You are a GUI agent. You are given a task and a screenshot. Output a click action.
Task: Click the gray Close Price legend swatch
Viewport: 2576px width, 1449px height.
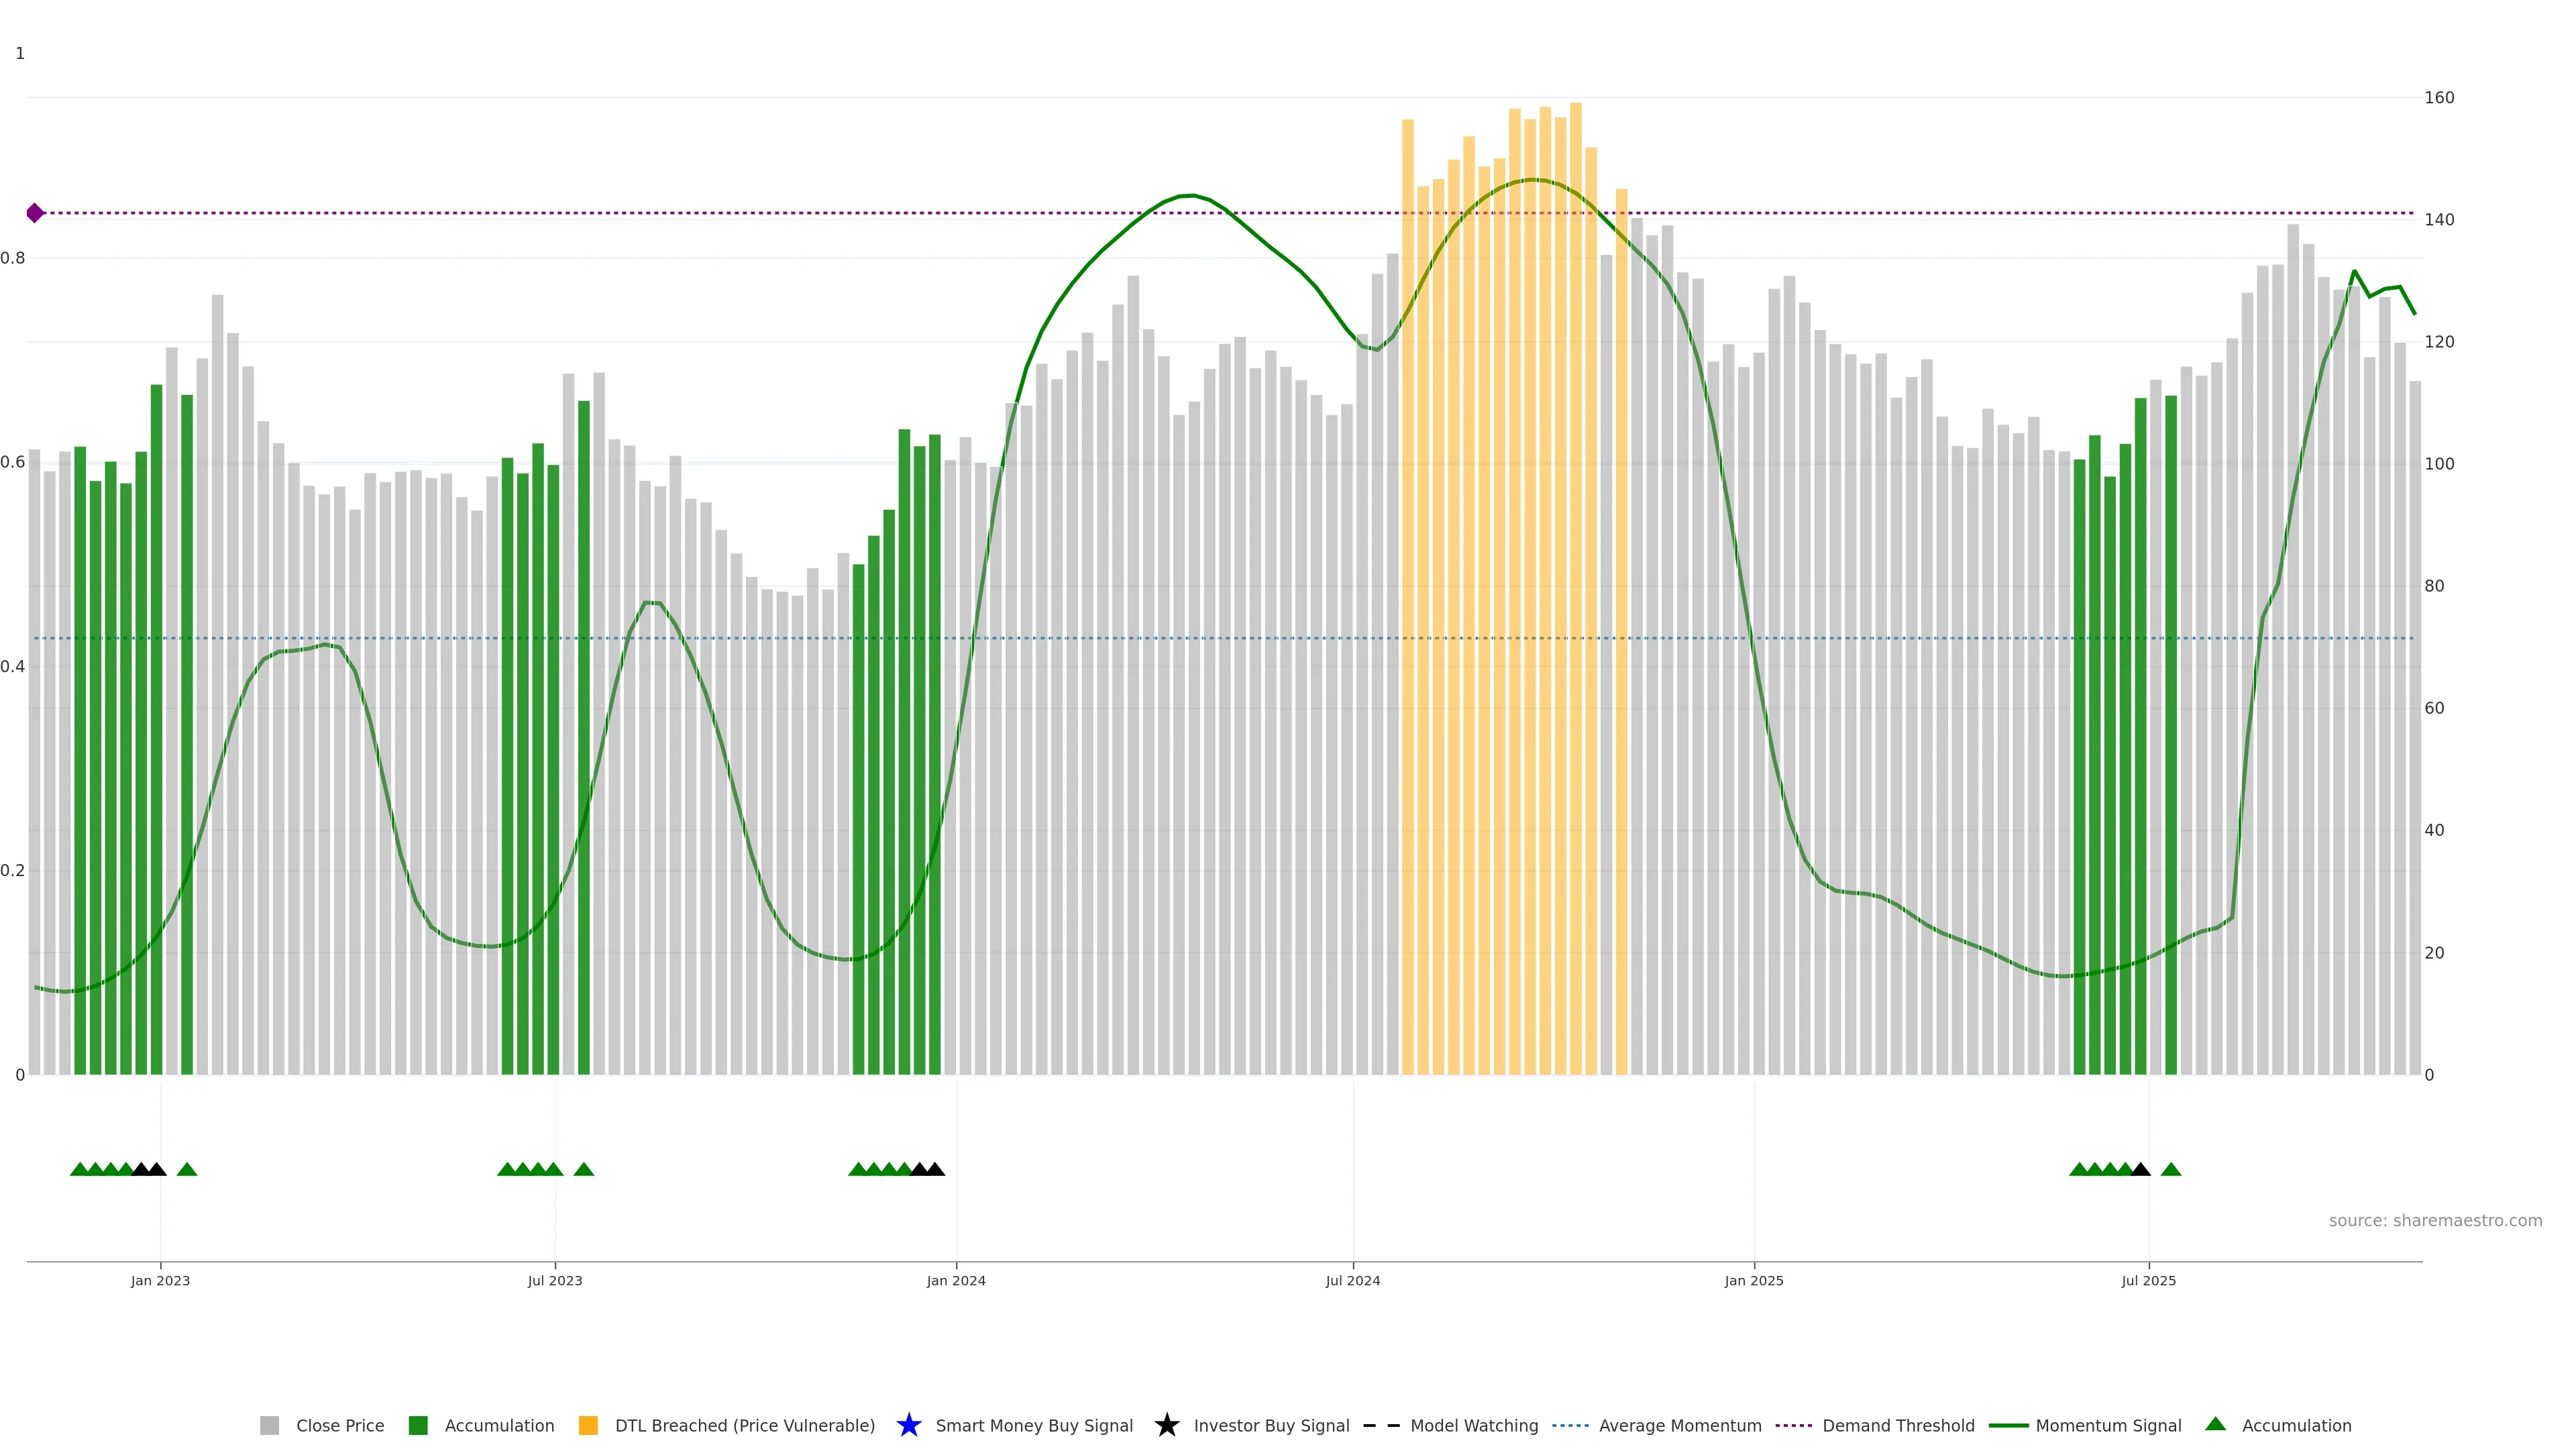click(269, 1425)
